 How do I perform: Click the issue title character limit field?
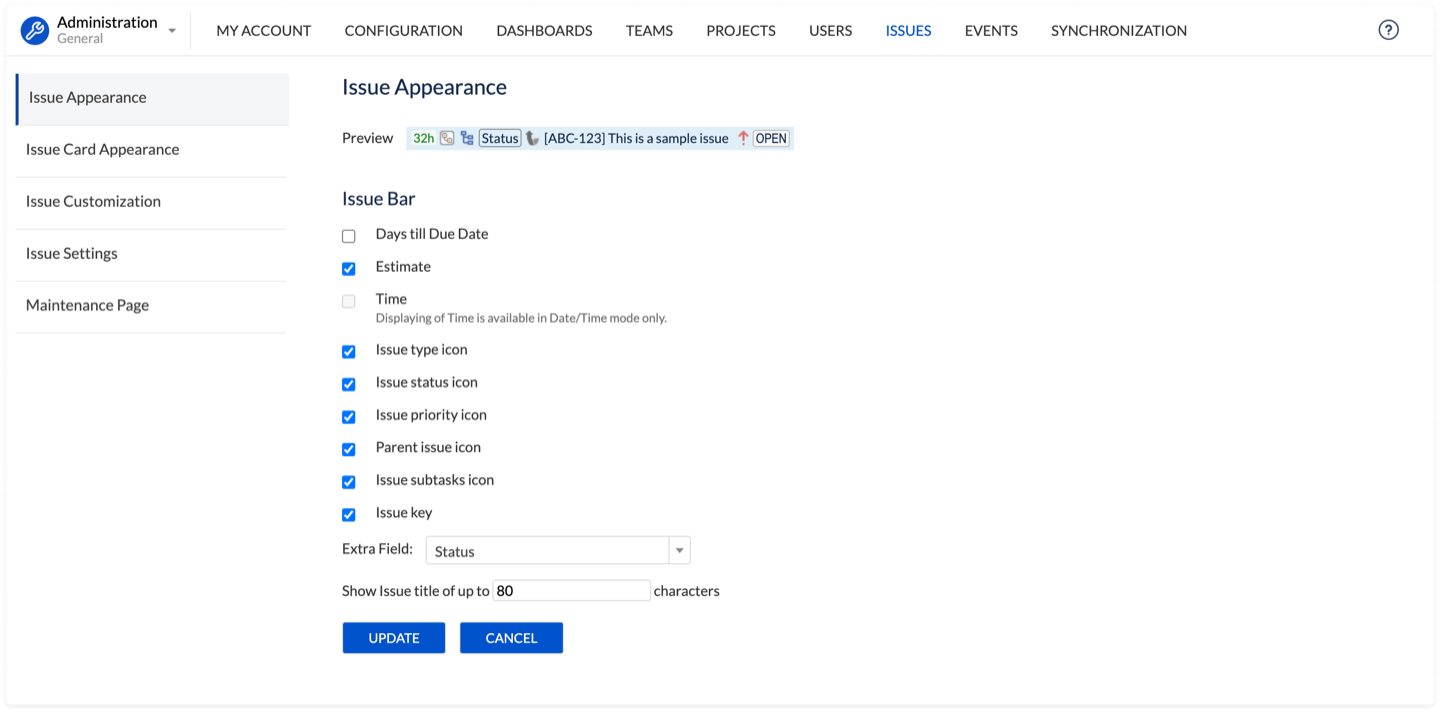[571, 591]
